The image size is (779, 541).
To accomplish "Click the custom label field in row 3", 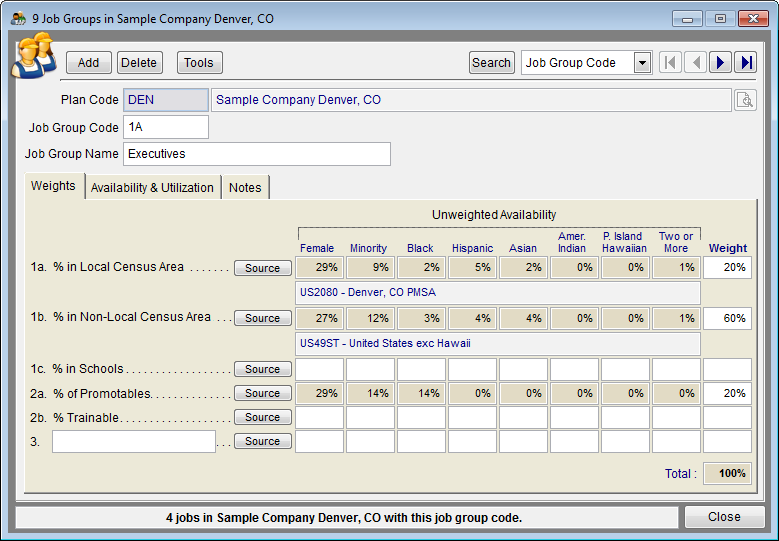I will (134, 441).
